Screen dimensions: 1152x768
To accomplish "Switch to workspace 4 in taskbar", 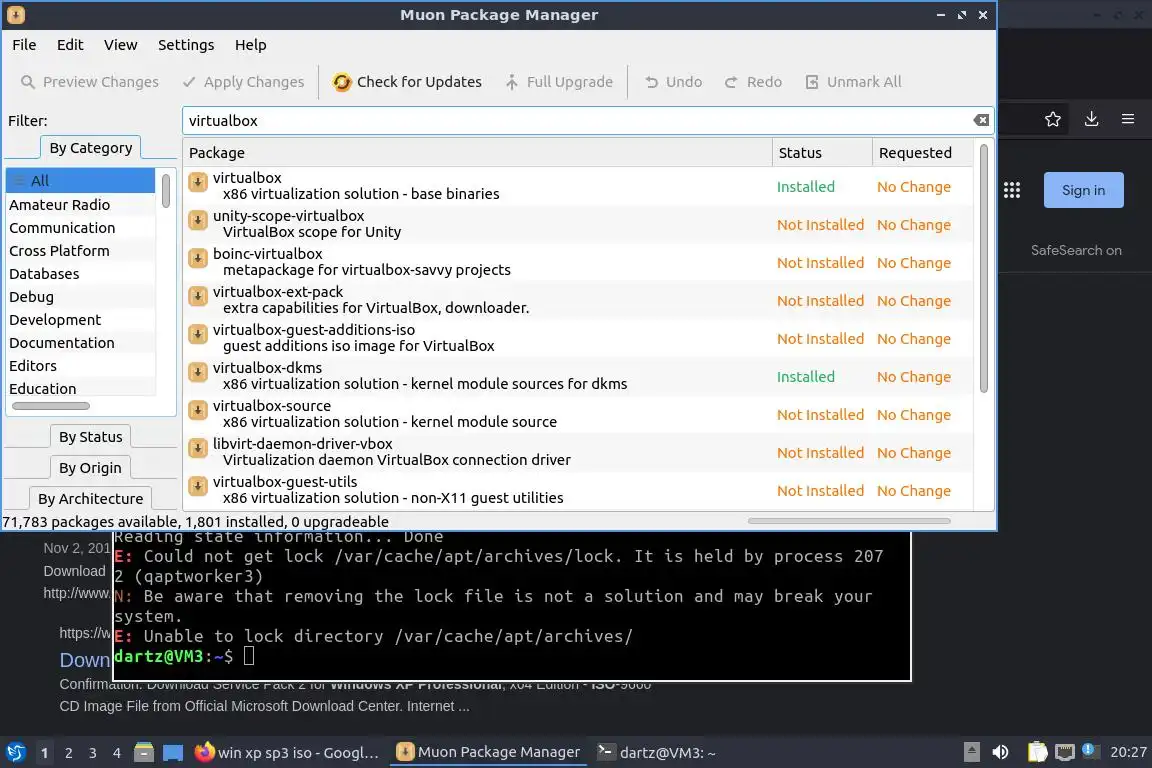I will 116,753.
